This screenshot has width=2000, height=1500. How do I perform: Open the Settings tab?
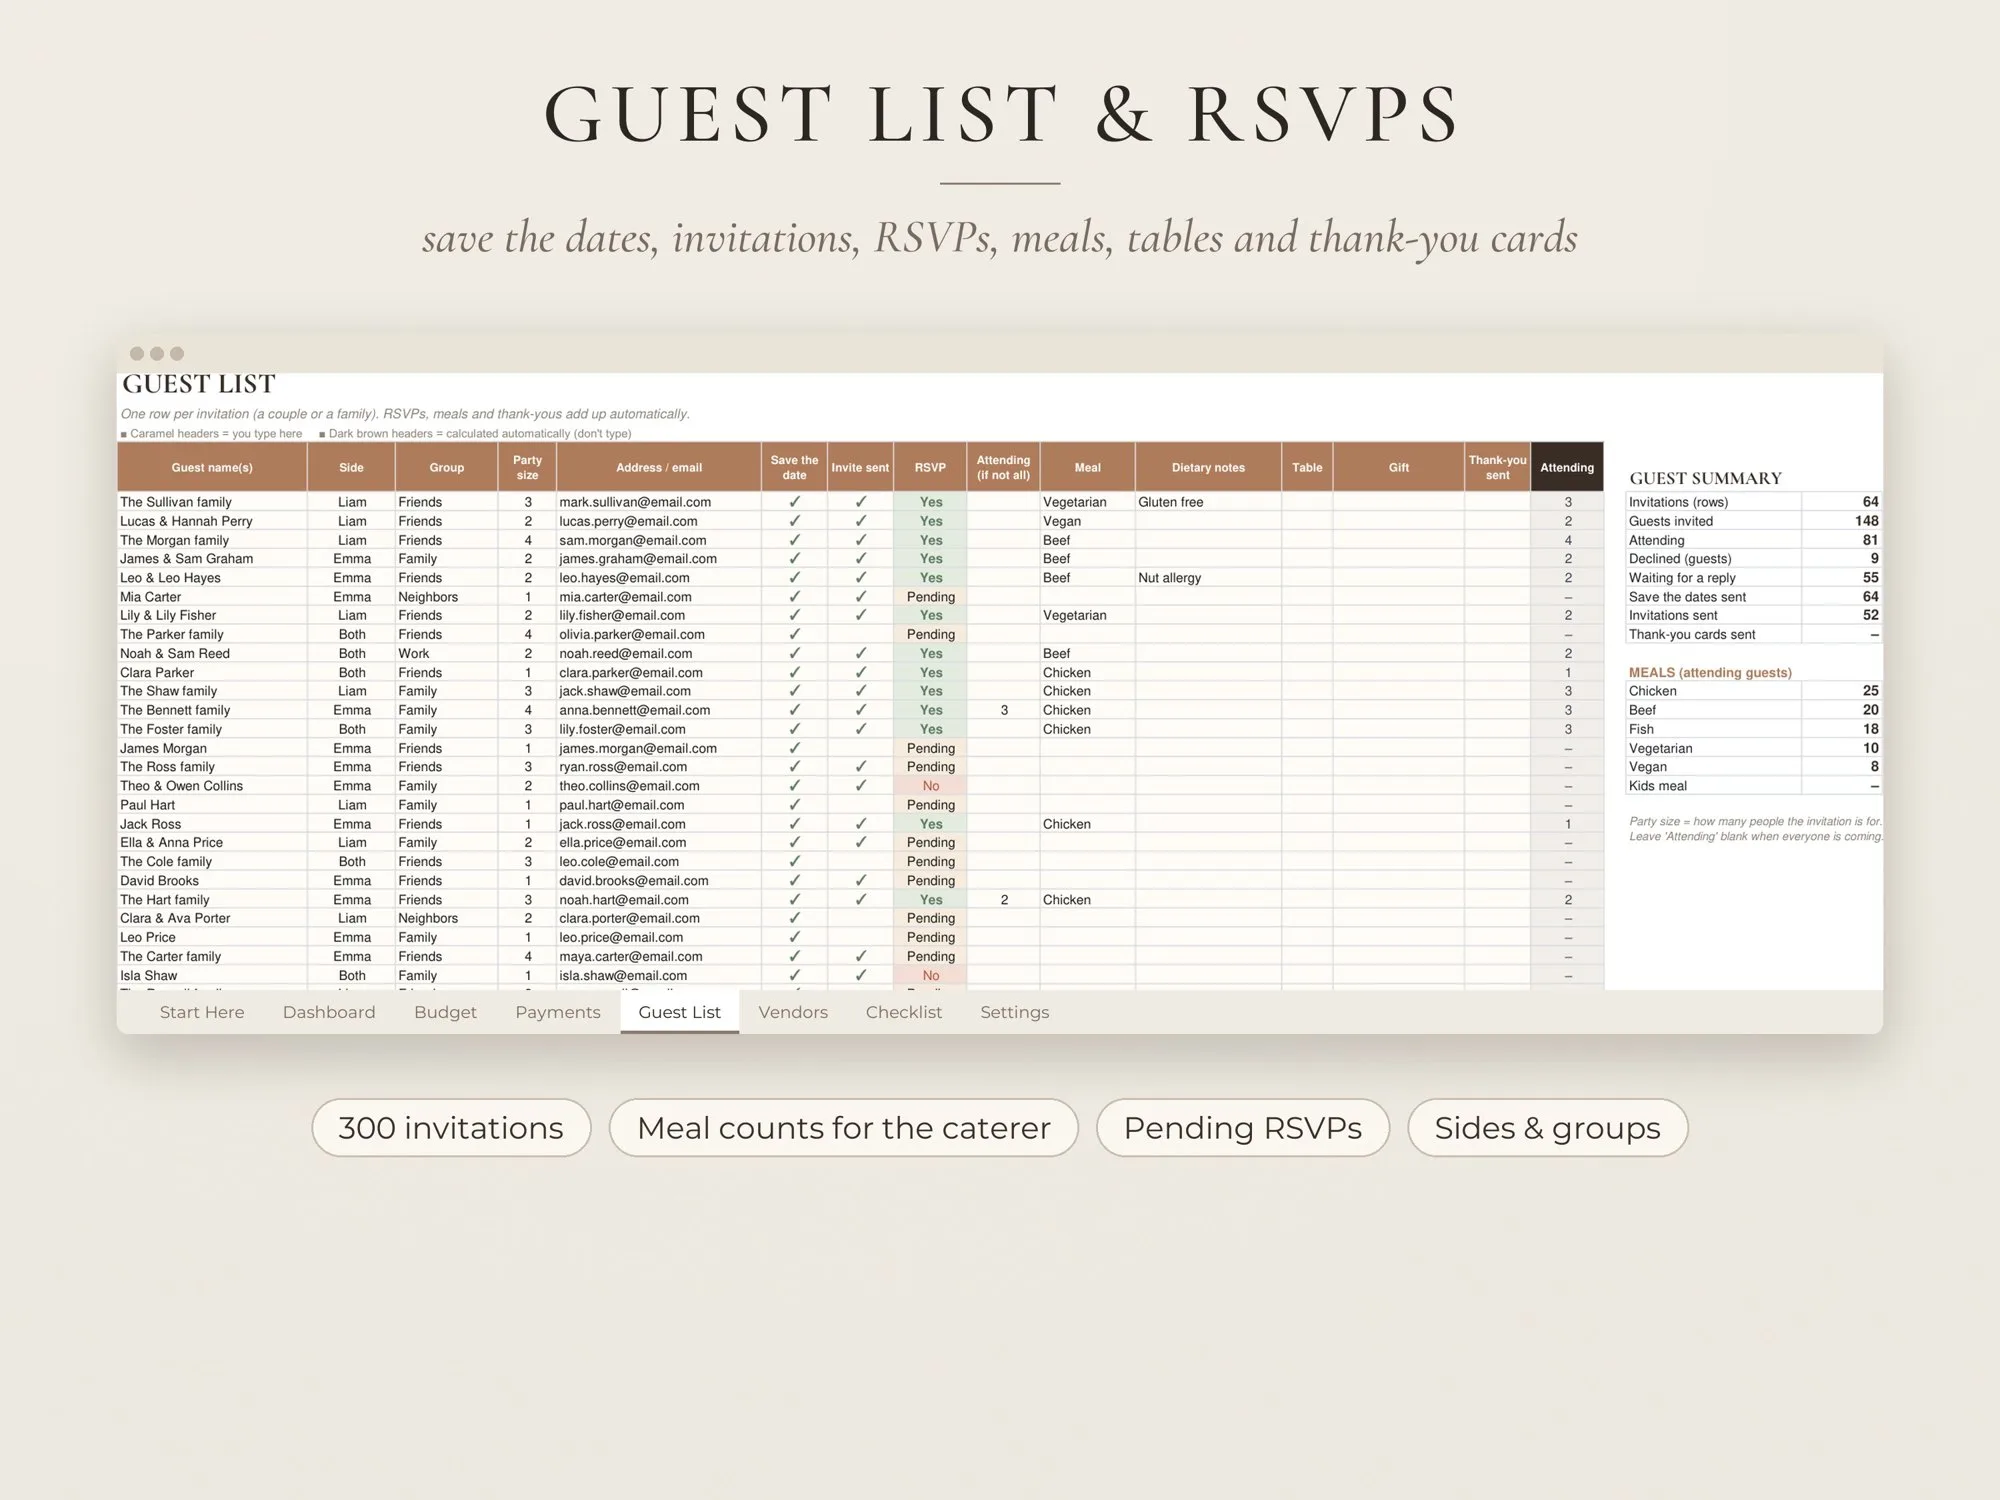[1015, 1012]
